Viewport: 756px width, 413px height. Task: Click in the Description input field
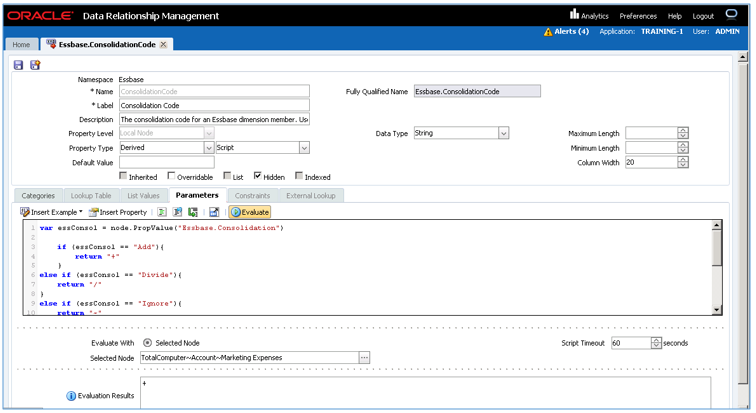[x=214, y=119]
